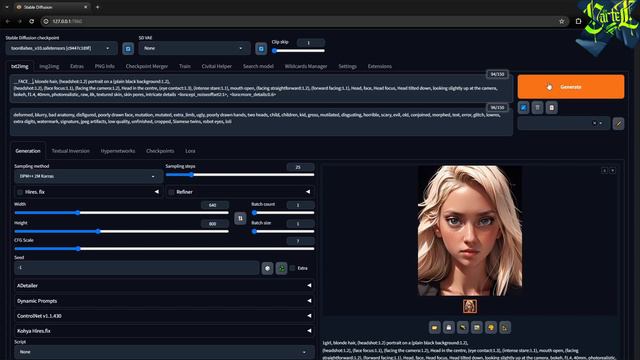Switch to the Extras tab
Viewport: 640px width, 360px height.
pyautogui.click(x=77, y=66)
